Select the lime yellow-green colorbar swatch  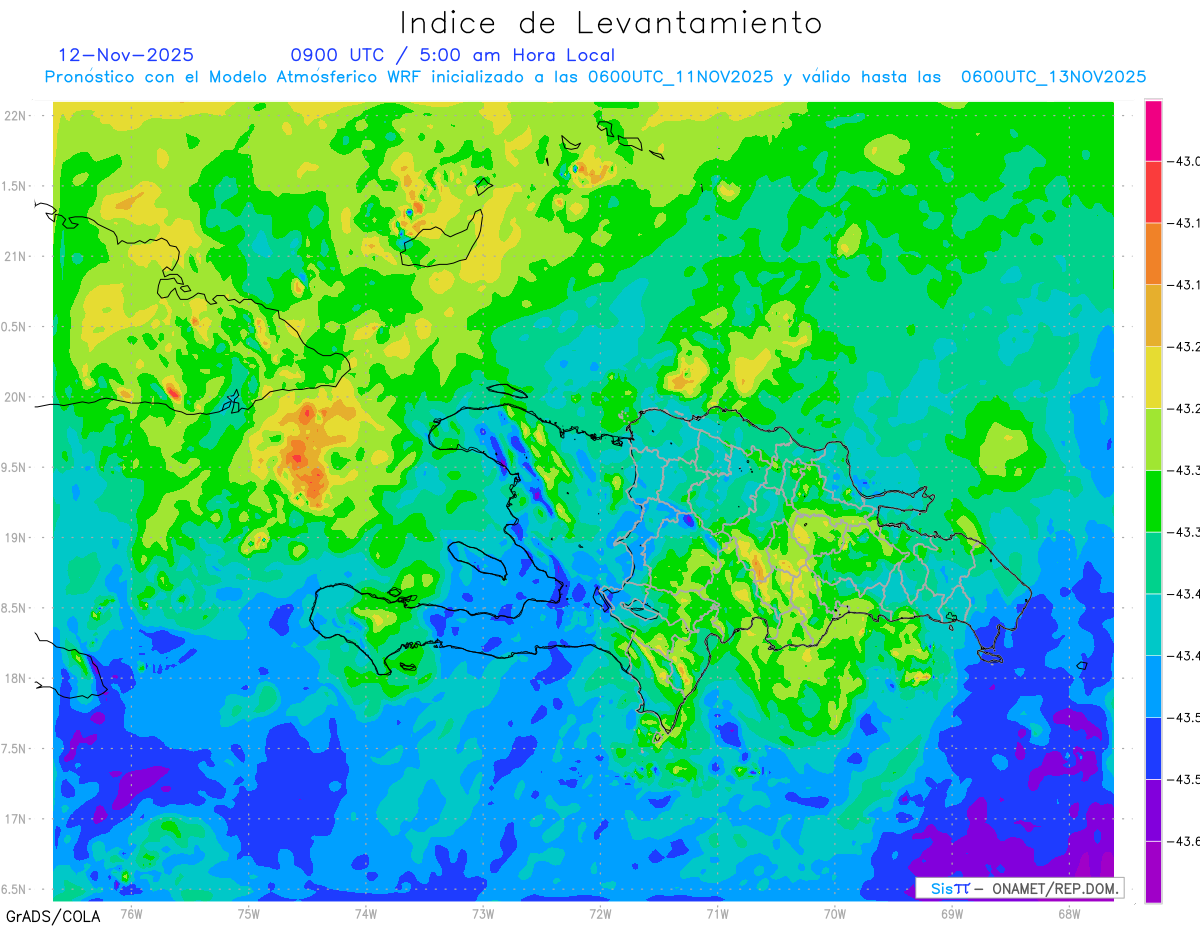click(x=1153, y=439)
